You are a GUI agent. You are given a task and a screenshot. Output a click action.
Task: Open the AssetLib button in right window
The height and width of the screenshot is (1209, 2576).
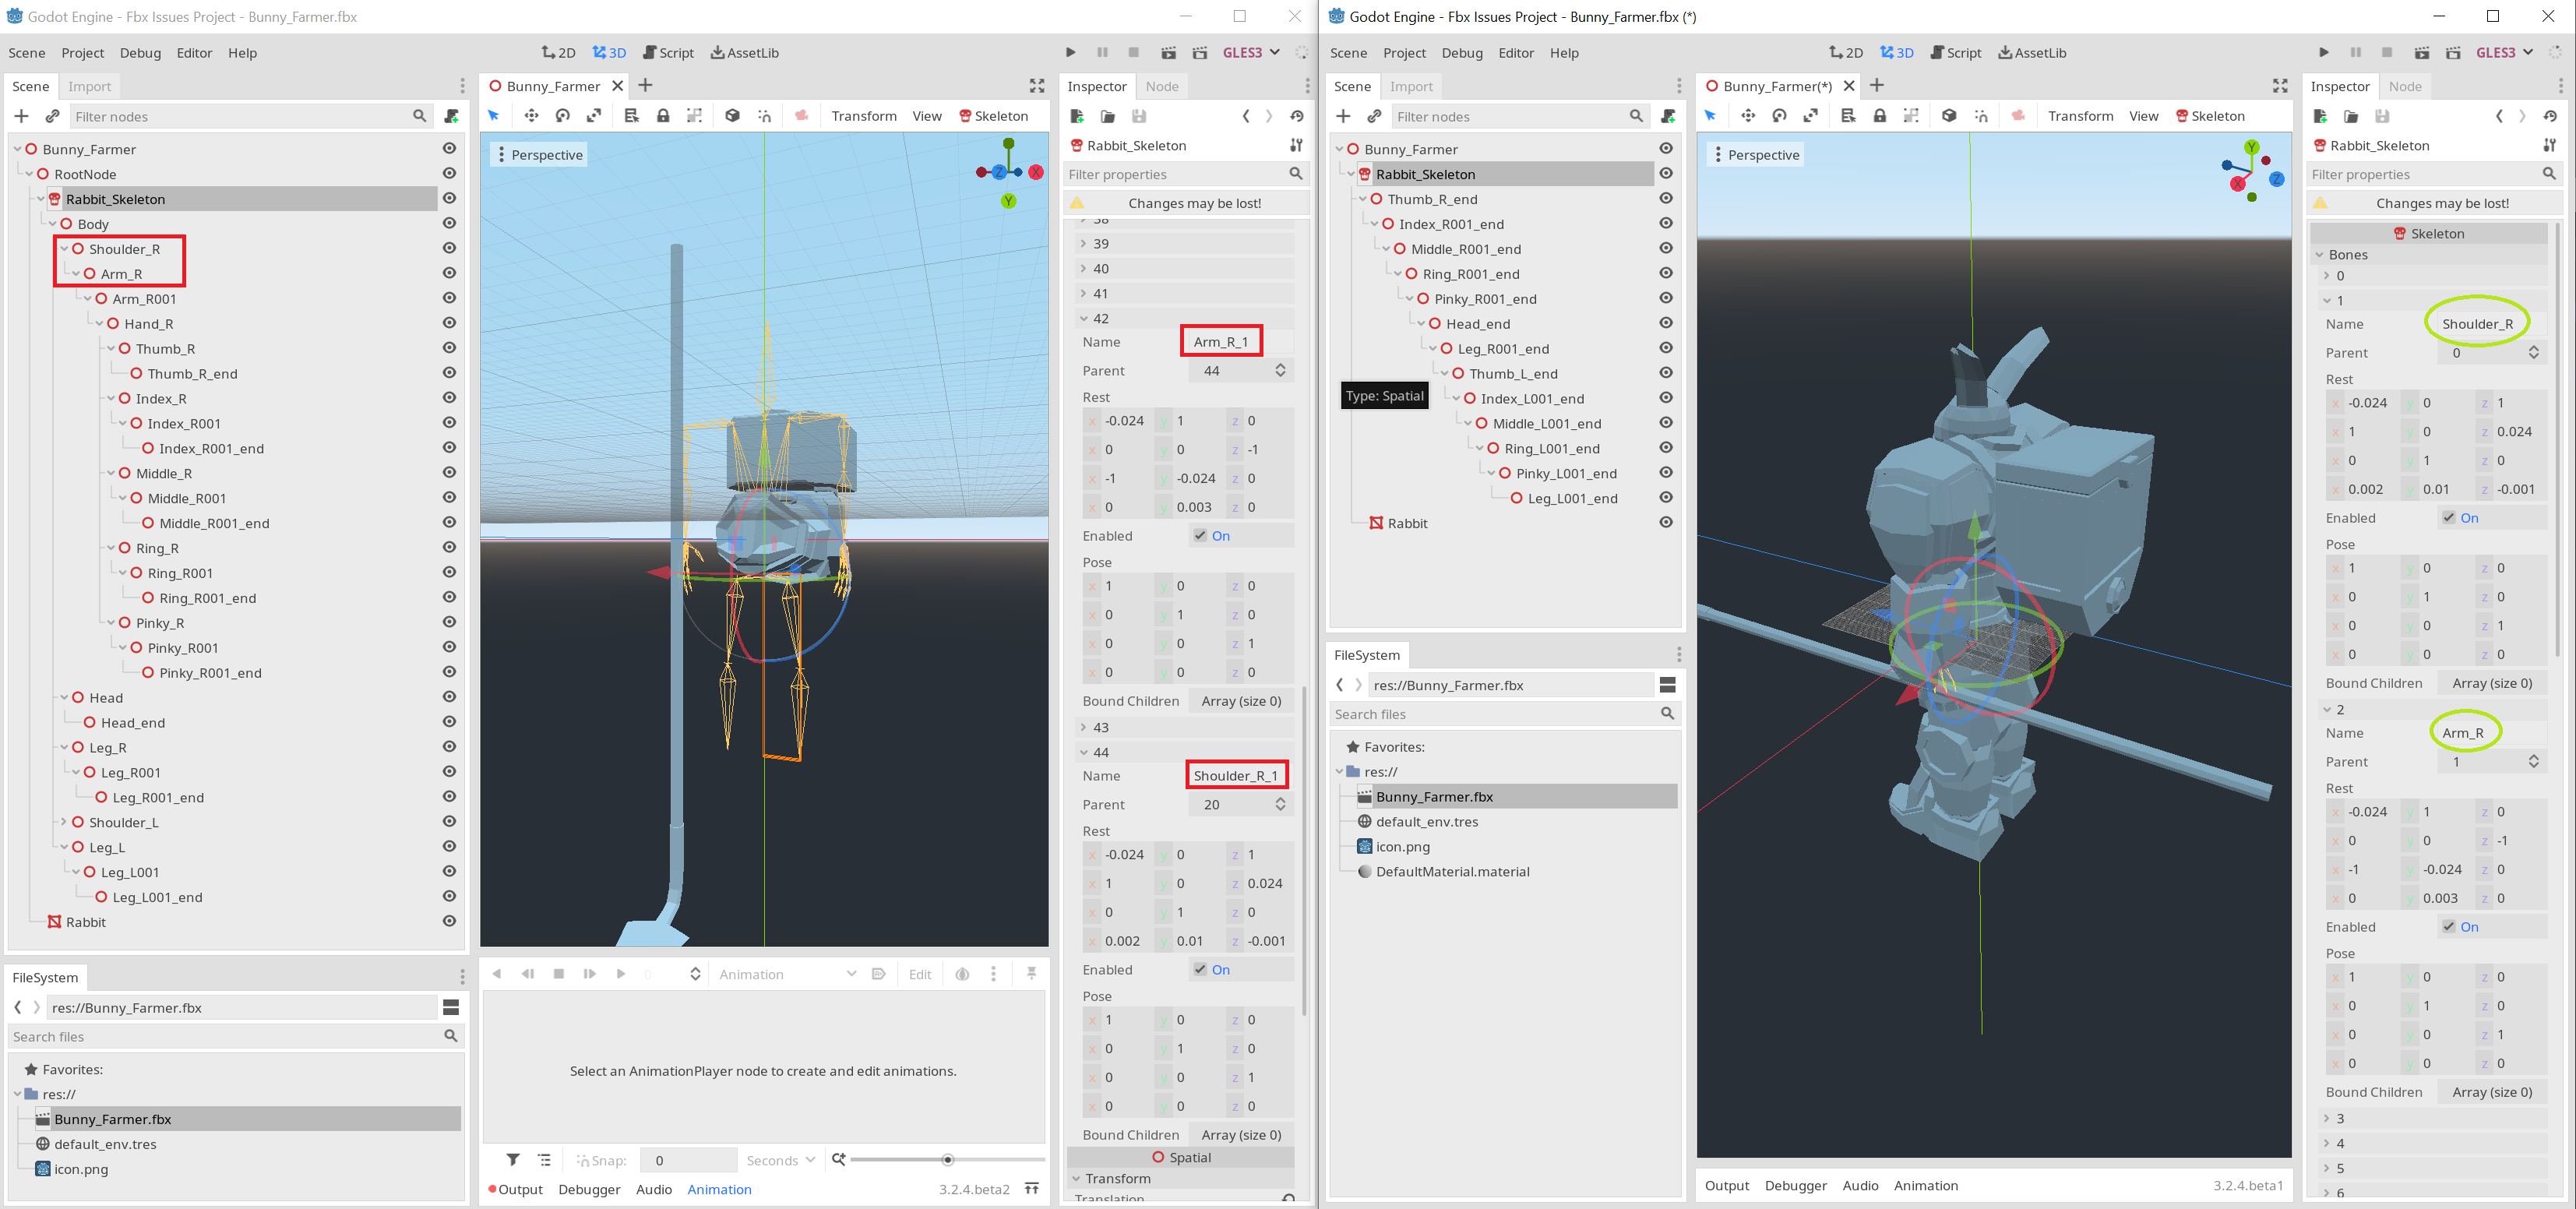[x=2032, y=52]
